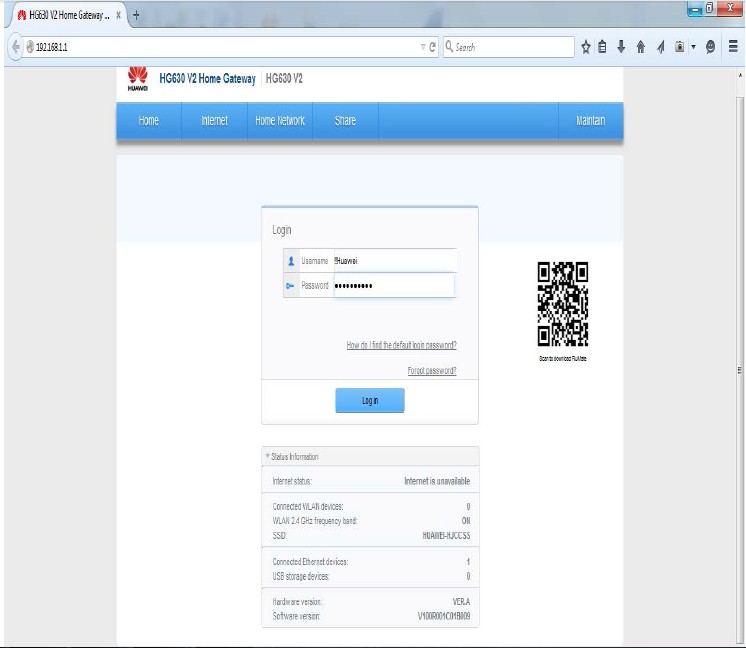The height and width of the screenshot is (648, 746).
Task: Click the browser back arrow button
Action: 16,47
